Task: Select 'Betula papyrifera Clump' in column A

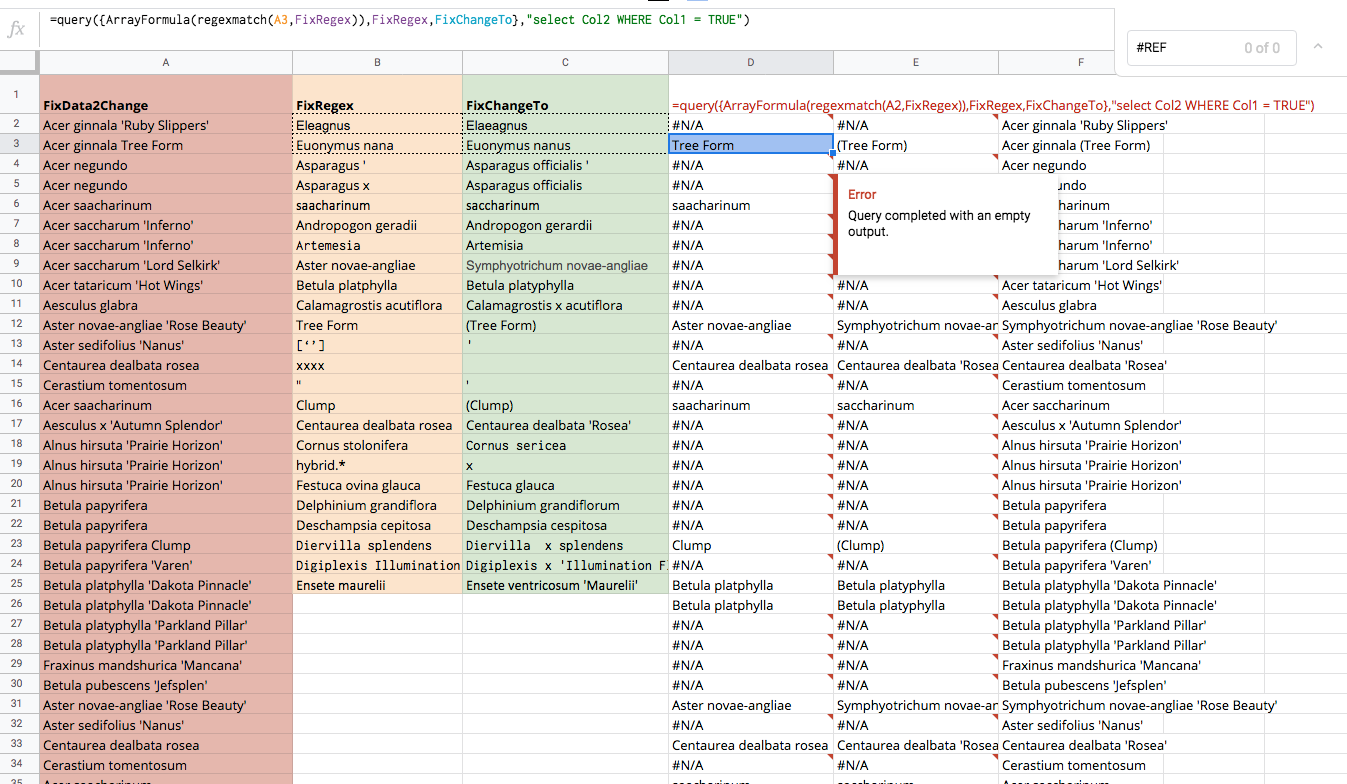Action: [166, 545]
